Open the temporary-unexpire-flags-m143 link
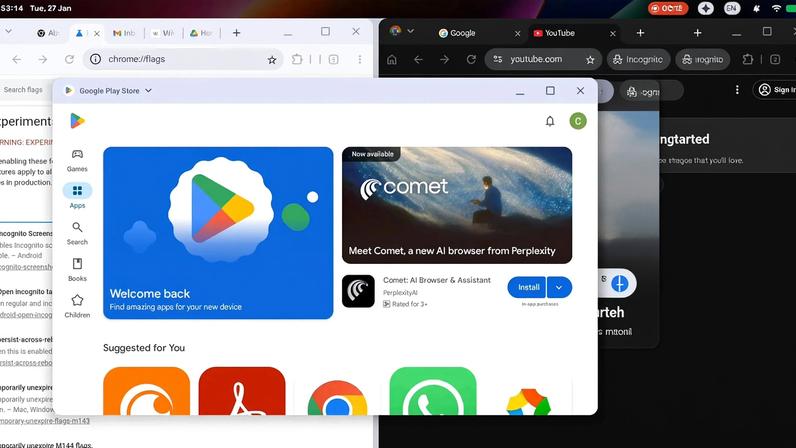Viewport: 796px width, 448px height. [45, 421]
